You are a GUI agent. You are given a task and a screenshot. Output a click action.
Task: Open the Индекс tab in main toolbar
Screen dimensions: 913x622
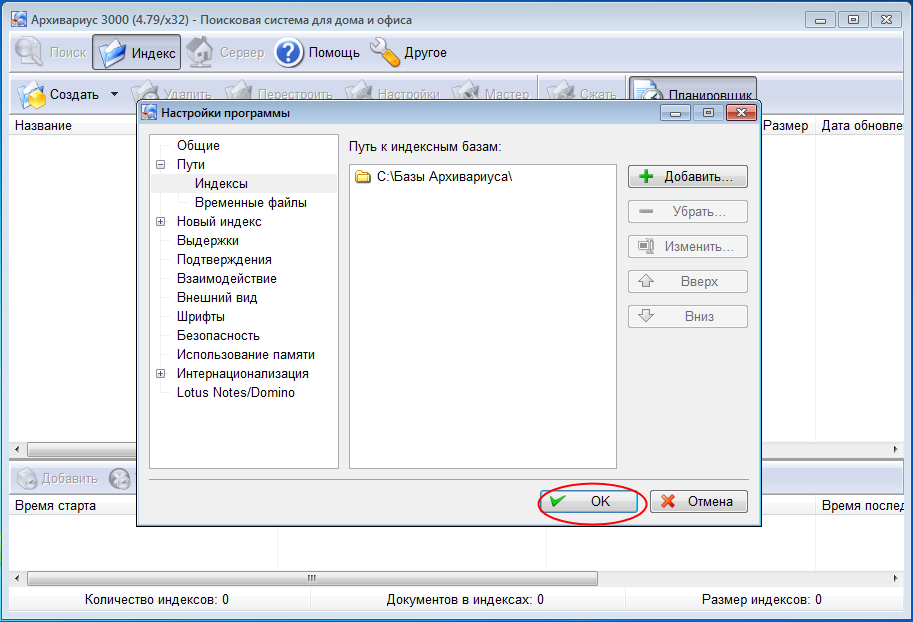pos(137,52)
